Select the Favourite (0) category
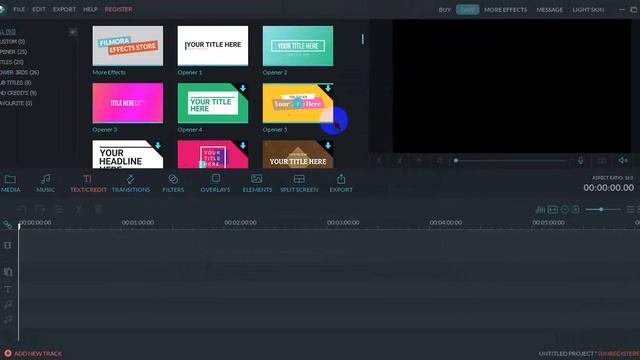The image size is (640, 360). (x=16, y=103)
